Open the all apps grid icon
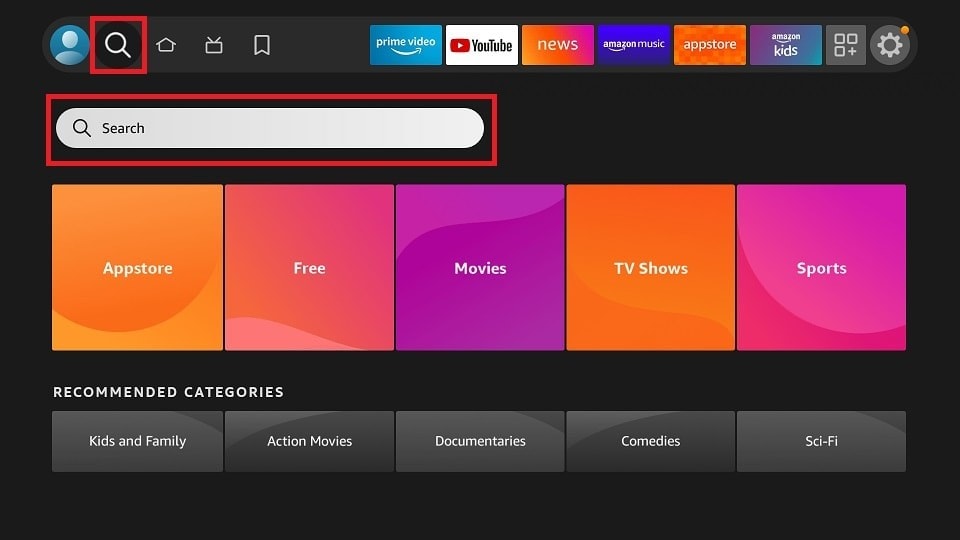Viewport: 960px width, 540px height. [x=846, y=45]
